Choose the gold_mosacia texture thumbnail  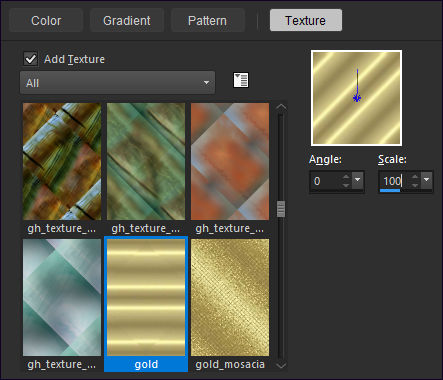pyautogui.click(x=230, y=297)
